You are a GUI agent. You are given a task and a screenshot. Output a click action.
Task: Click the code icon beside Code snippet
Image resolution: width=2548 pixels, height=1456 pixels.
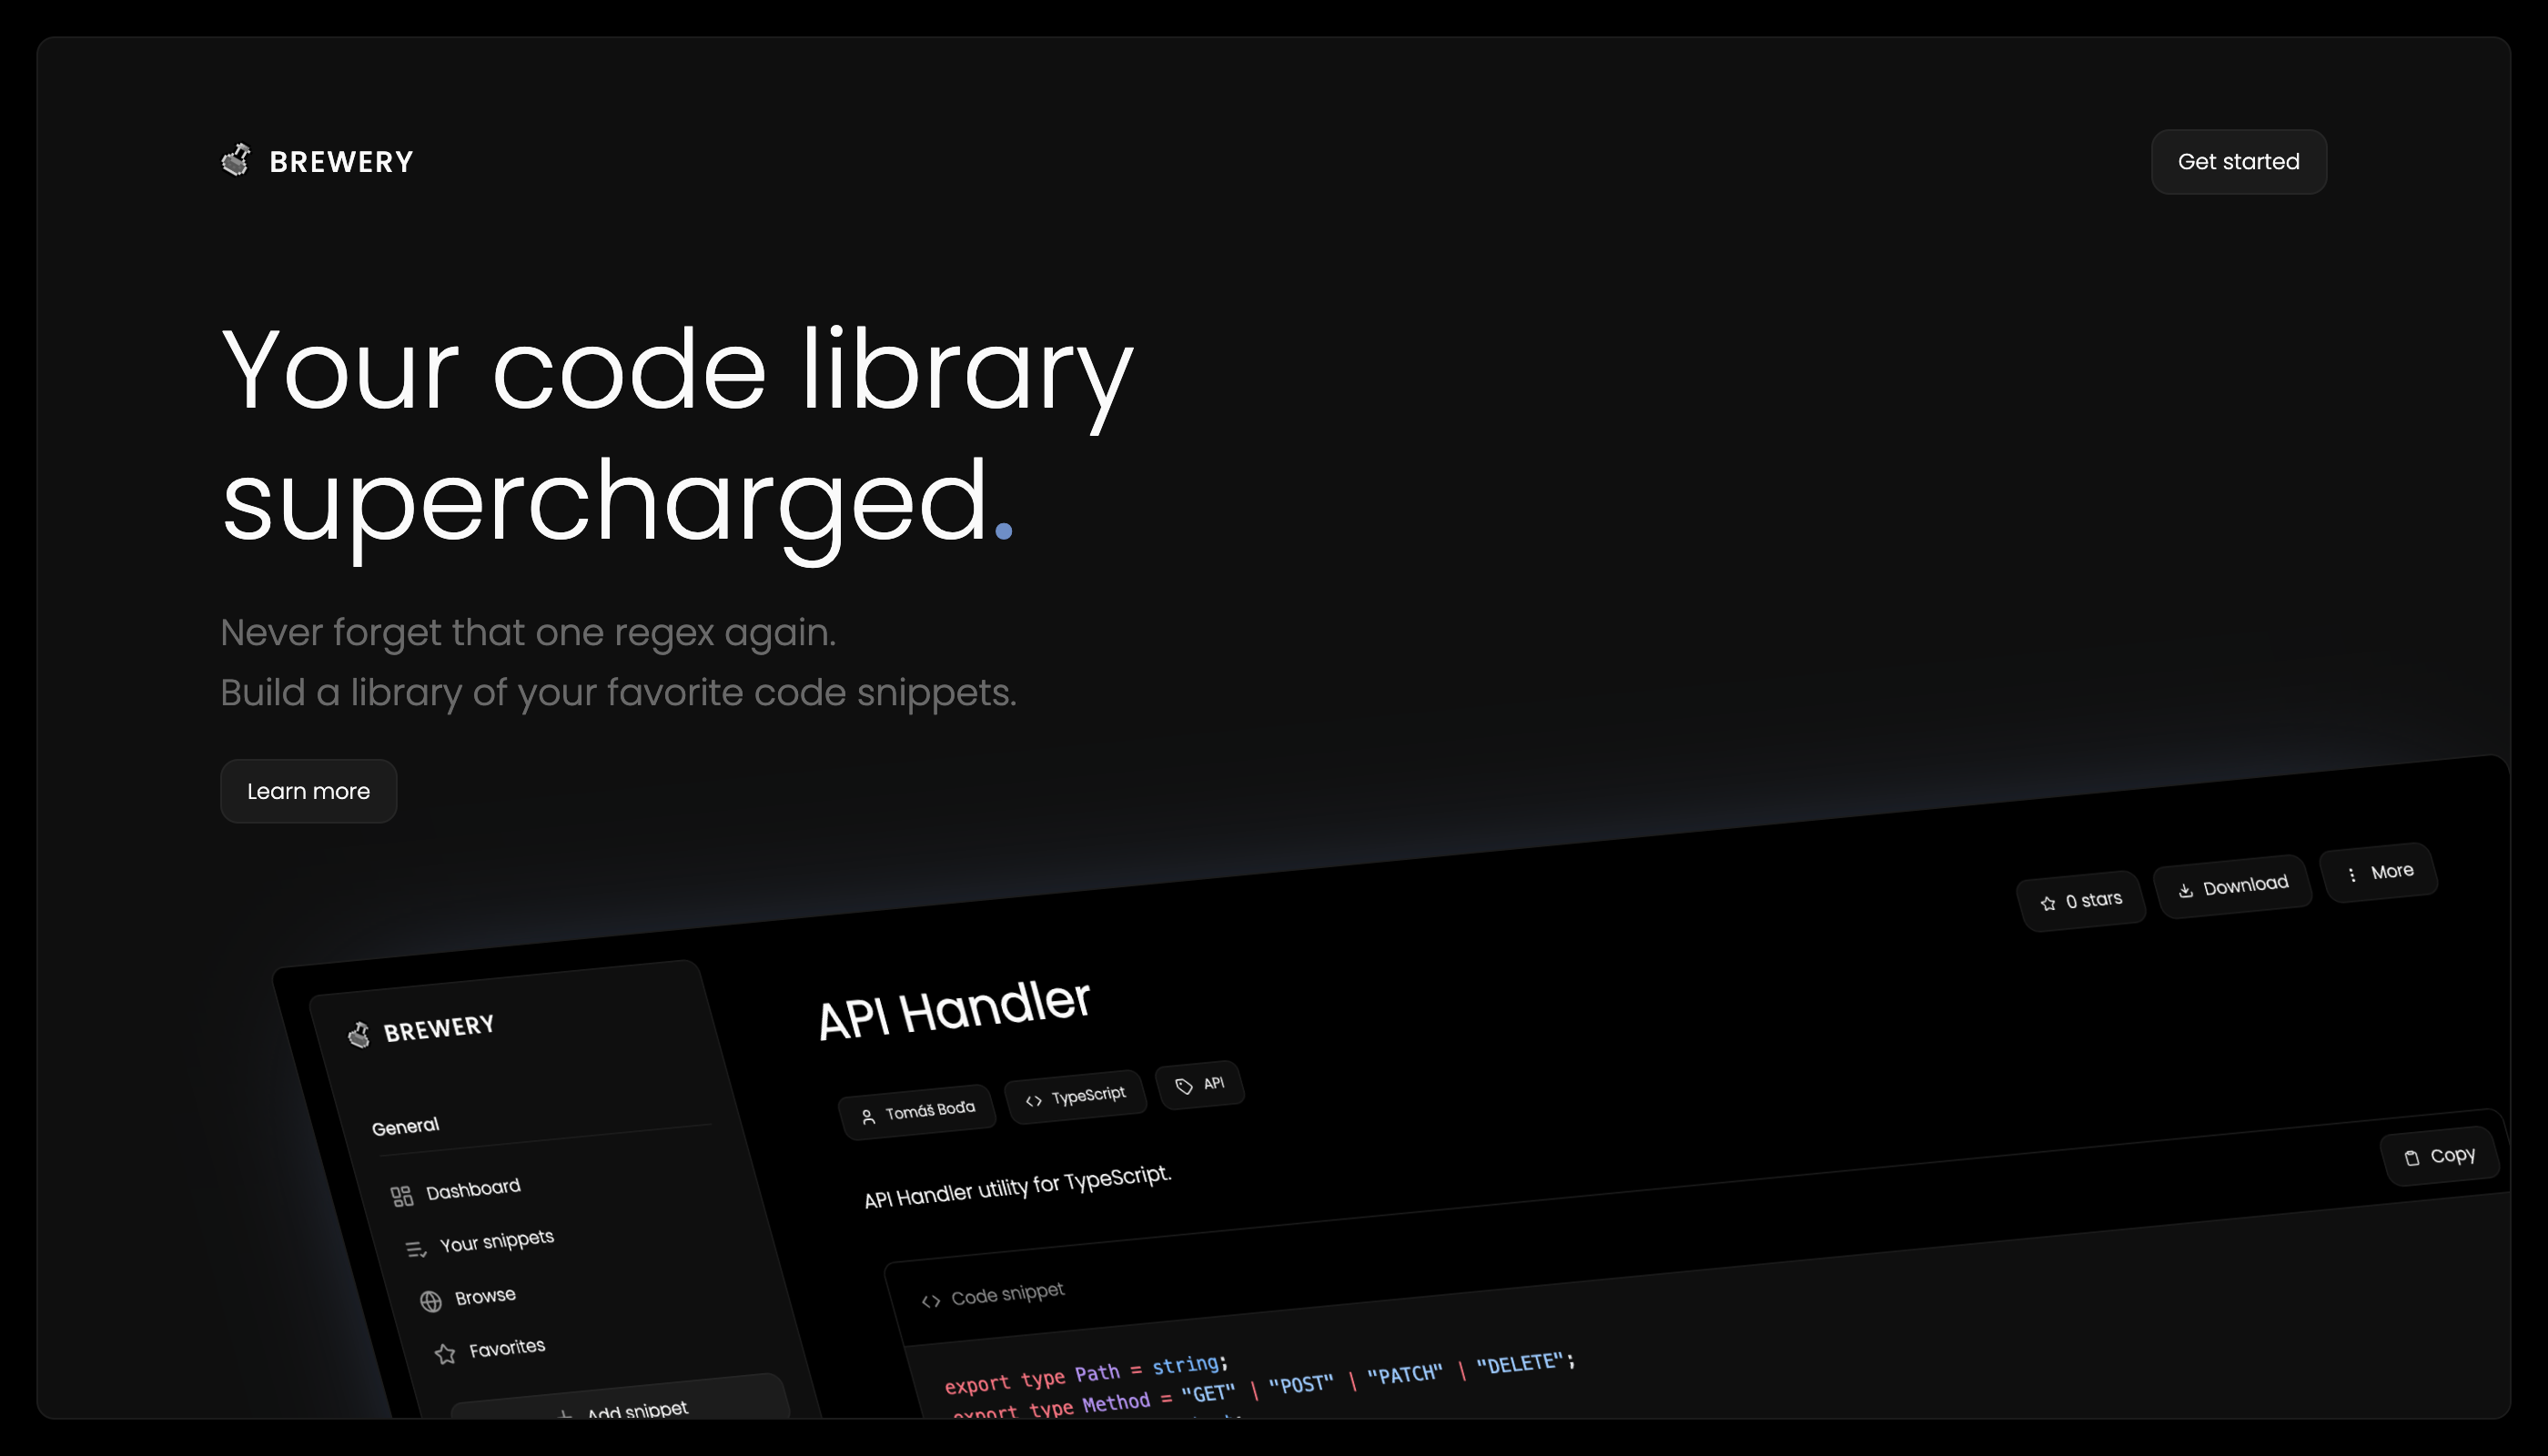[x=930, y=1301]
